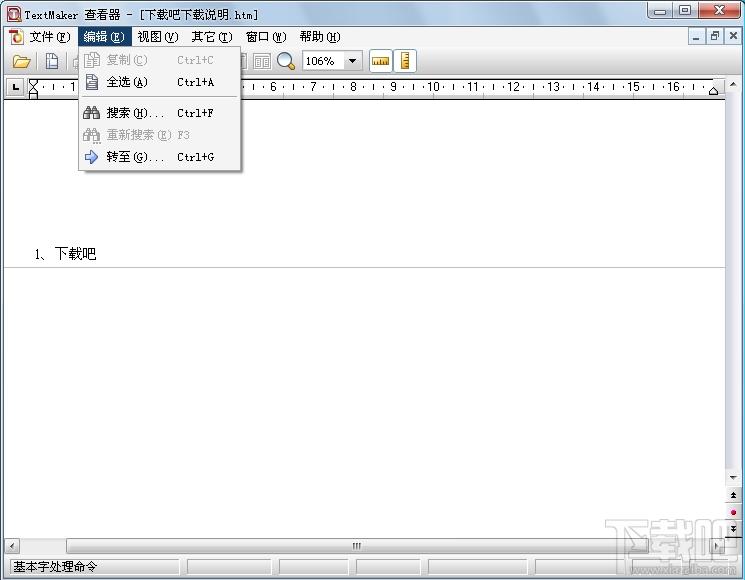Image resolution: width=745 pixels, height=580 pixels.
Task: Open the 文件(F) menu
Action: [50, 37]
